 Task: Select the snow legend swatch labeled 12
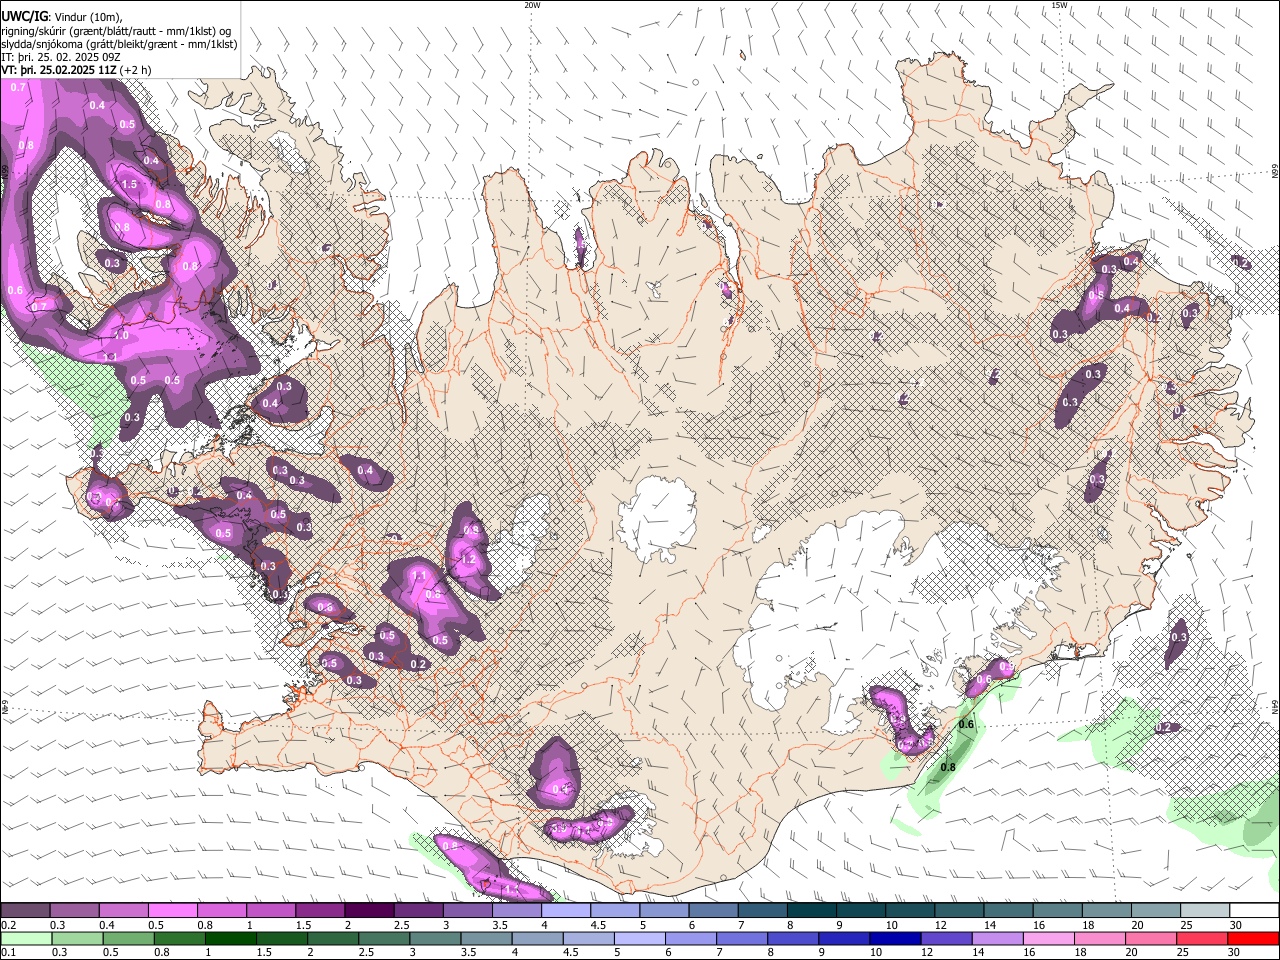pos(960,911)
